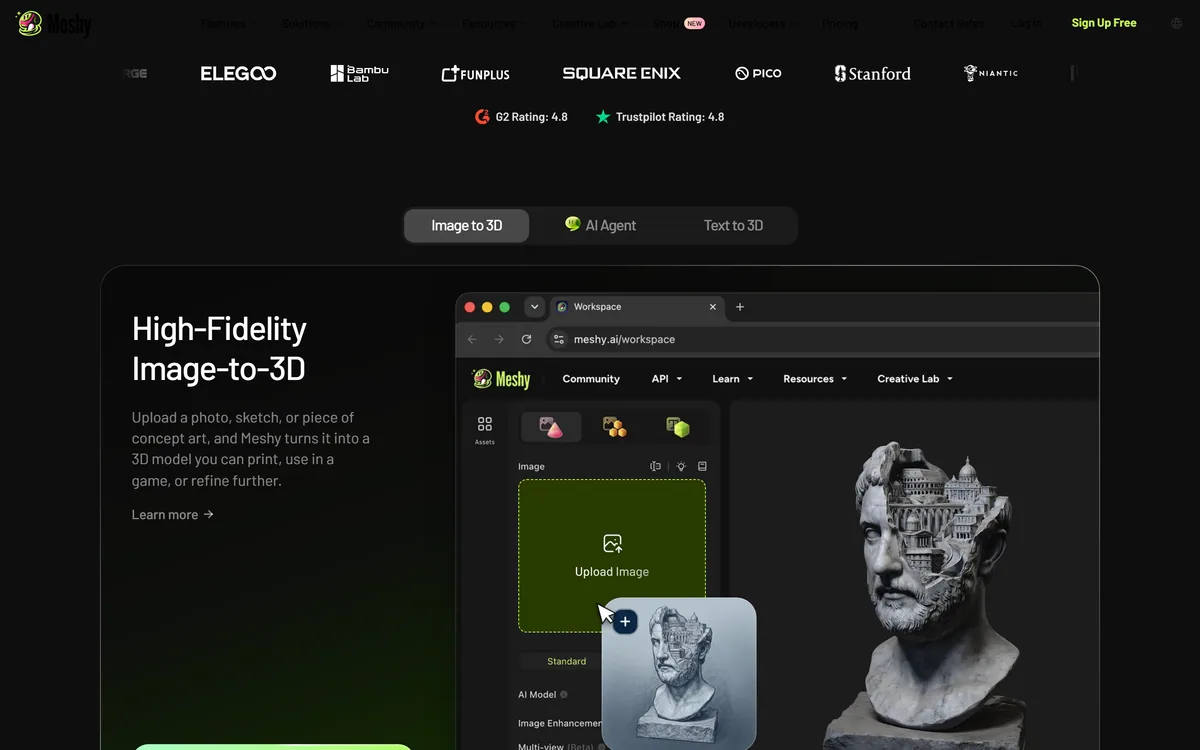This screenshot has height=750, width=1200.
Task: Click the PICO partner logo
Action: [x=758, y=73]
